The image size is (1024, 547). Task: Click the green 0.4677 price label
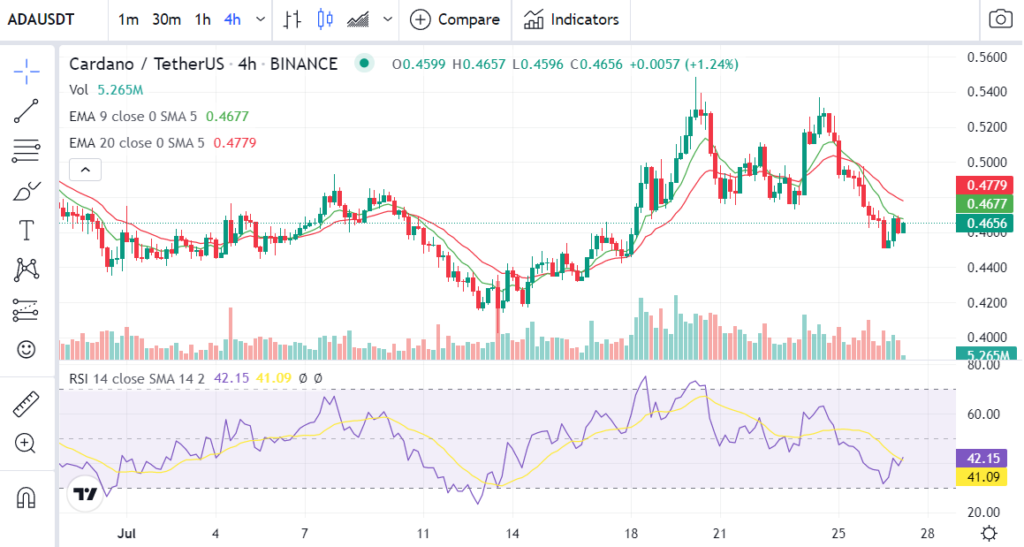pyautogui.click(x=985, y=204)
